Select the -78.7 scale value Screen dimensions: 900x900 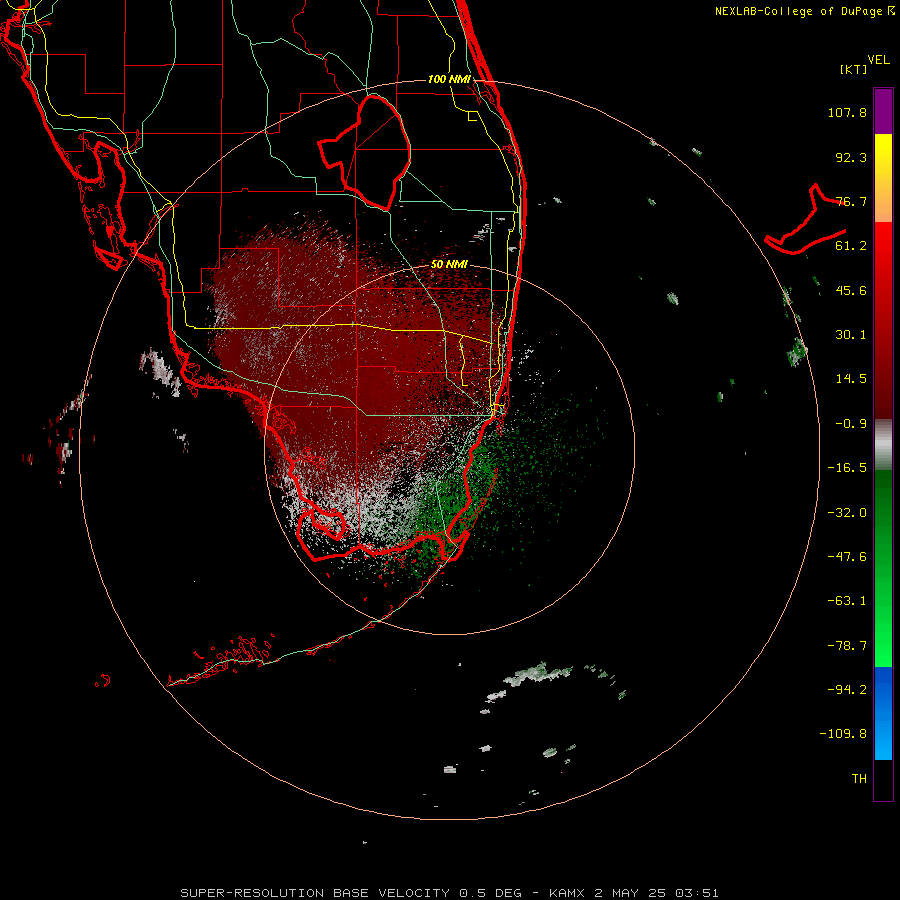click(x=847, y=646)
